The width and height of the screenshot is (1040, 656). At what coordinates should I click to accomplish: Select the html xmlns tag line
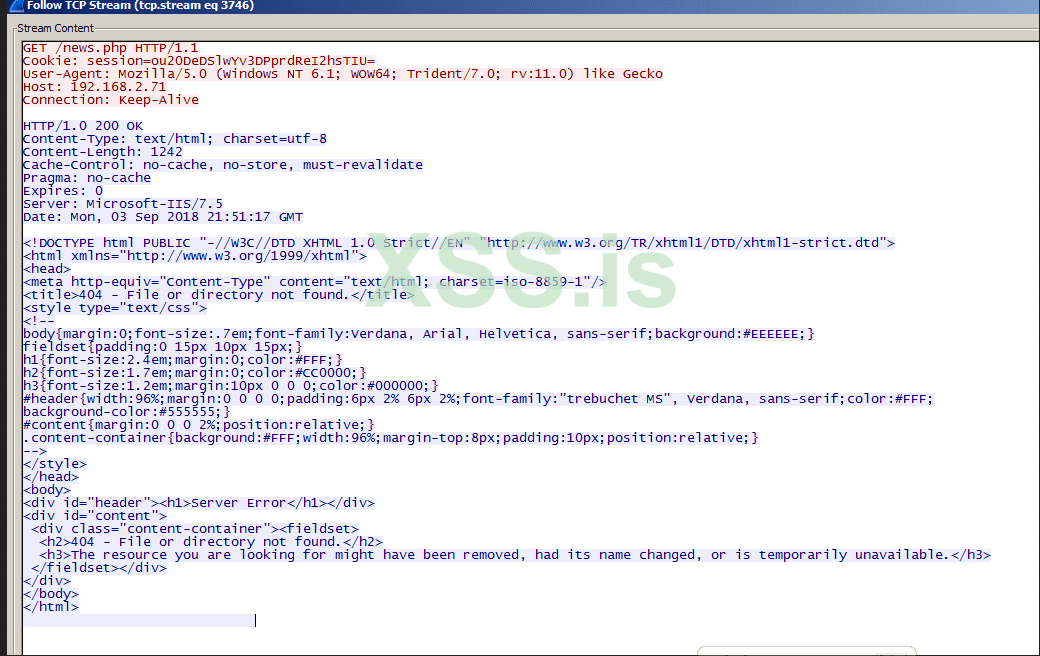(x=194, y=255)
